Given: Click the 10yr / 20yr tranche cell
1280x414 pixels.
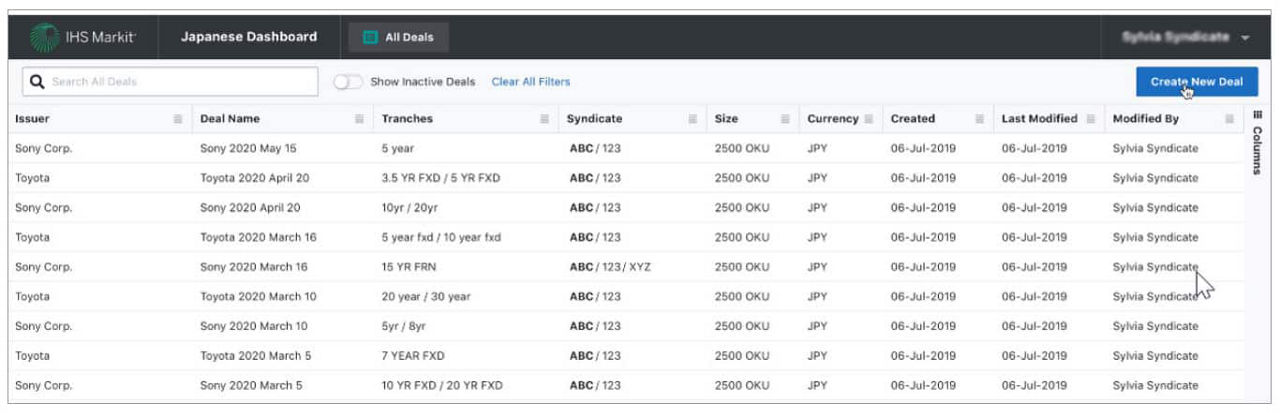Looking at the screenshot, I should point(411,208).
